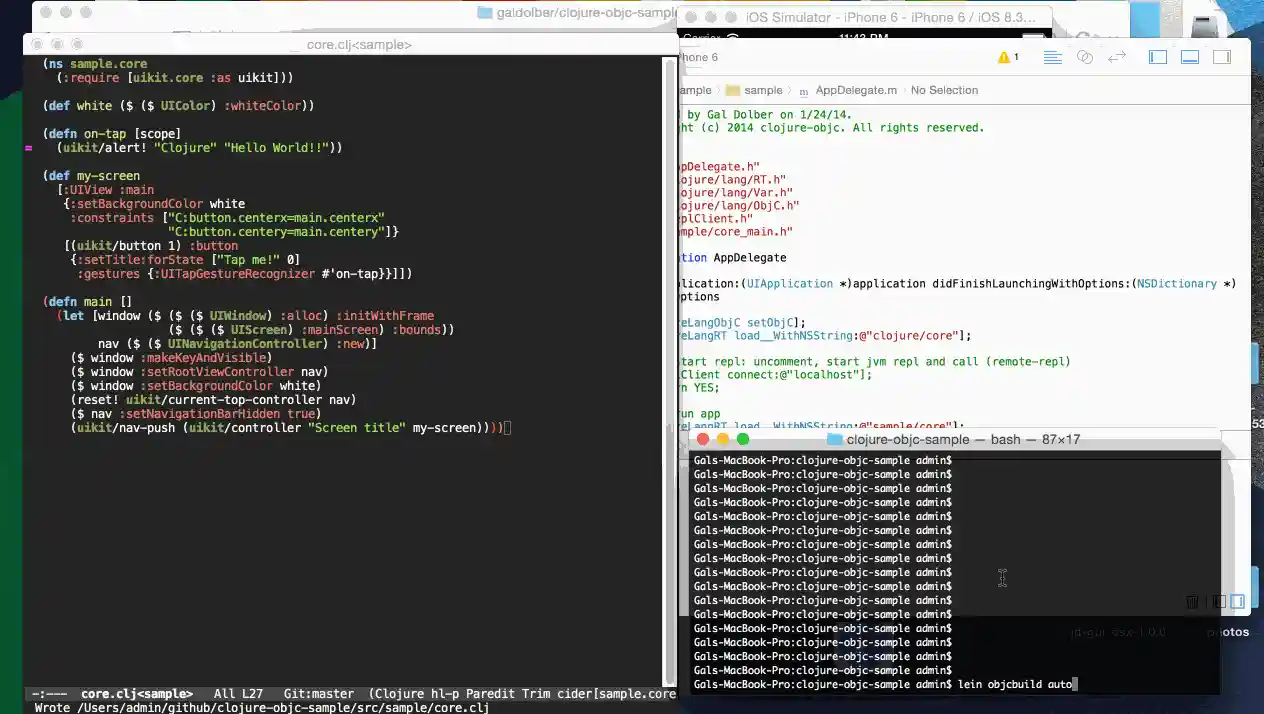This screenshot has width=1264, height=714.
Task: Click the Emacs editor vertical scrollbar
Action: tap(670, 370)
